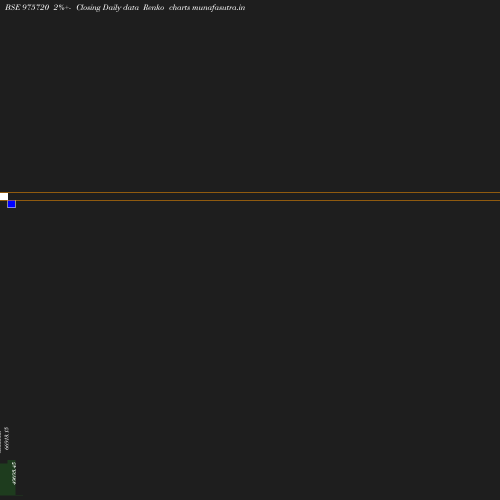Select the blue Renko brick
The height and width of the screenshot is (500, 500).
(x=11, y=204)
